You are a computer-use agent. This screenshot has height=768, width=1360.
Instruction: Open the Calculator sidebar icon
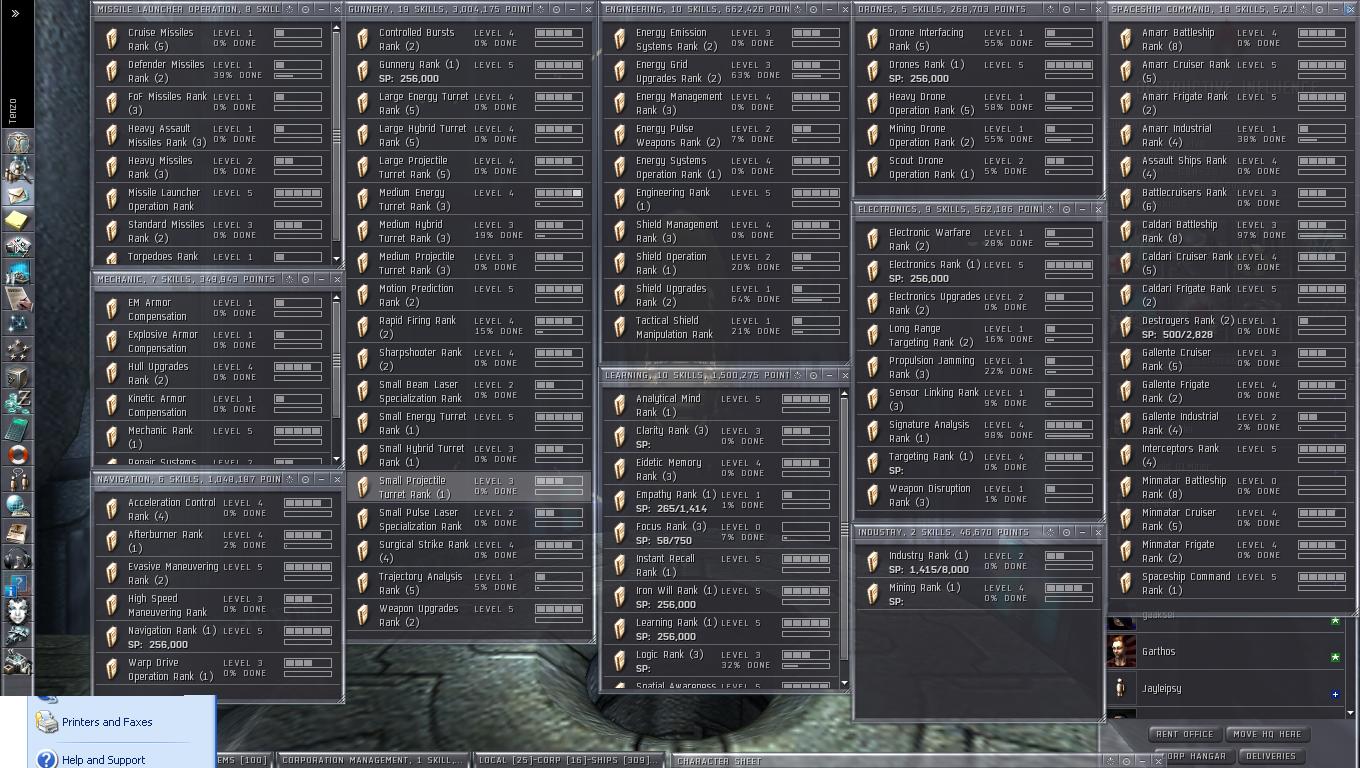17,428
